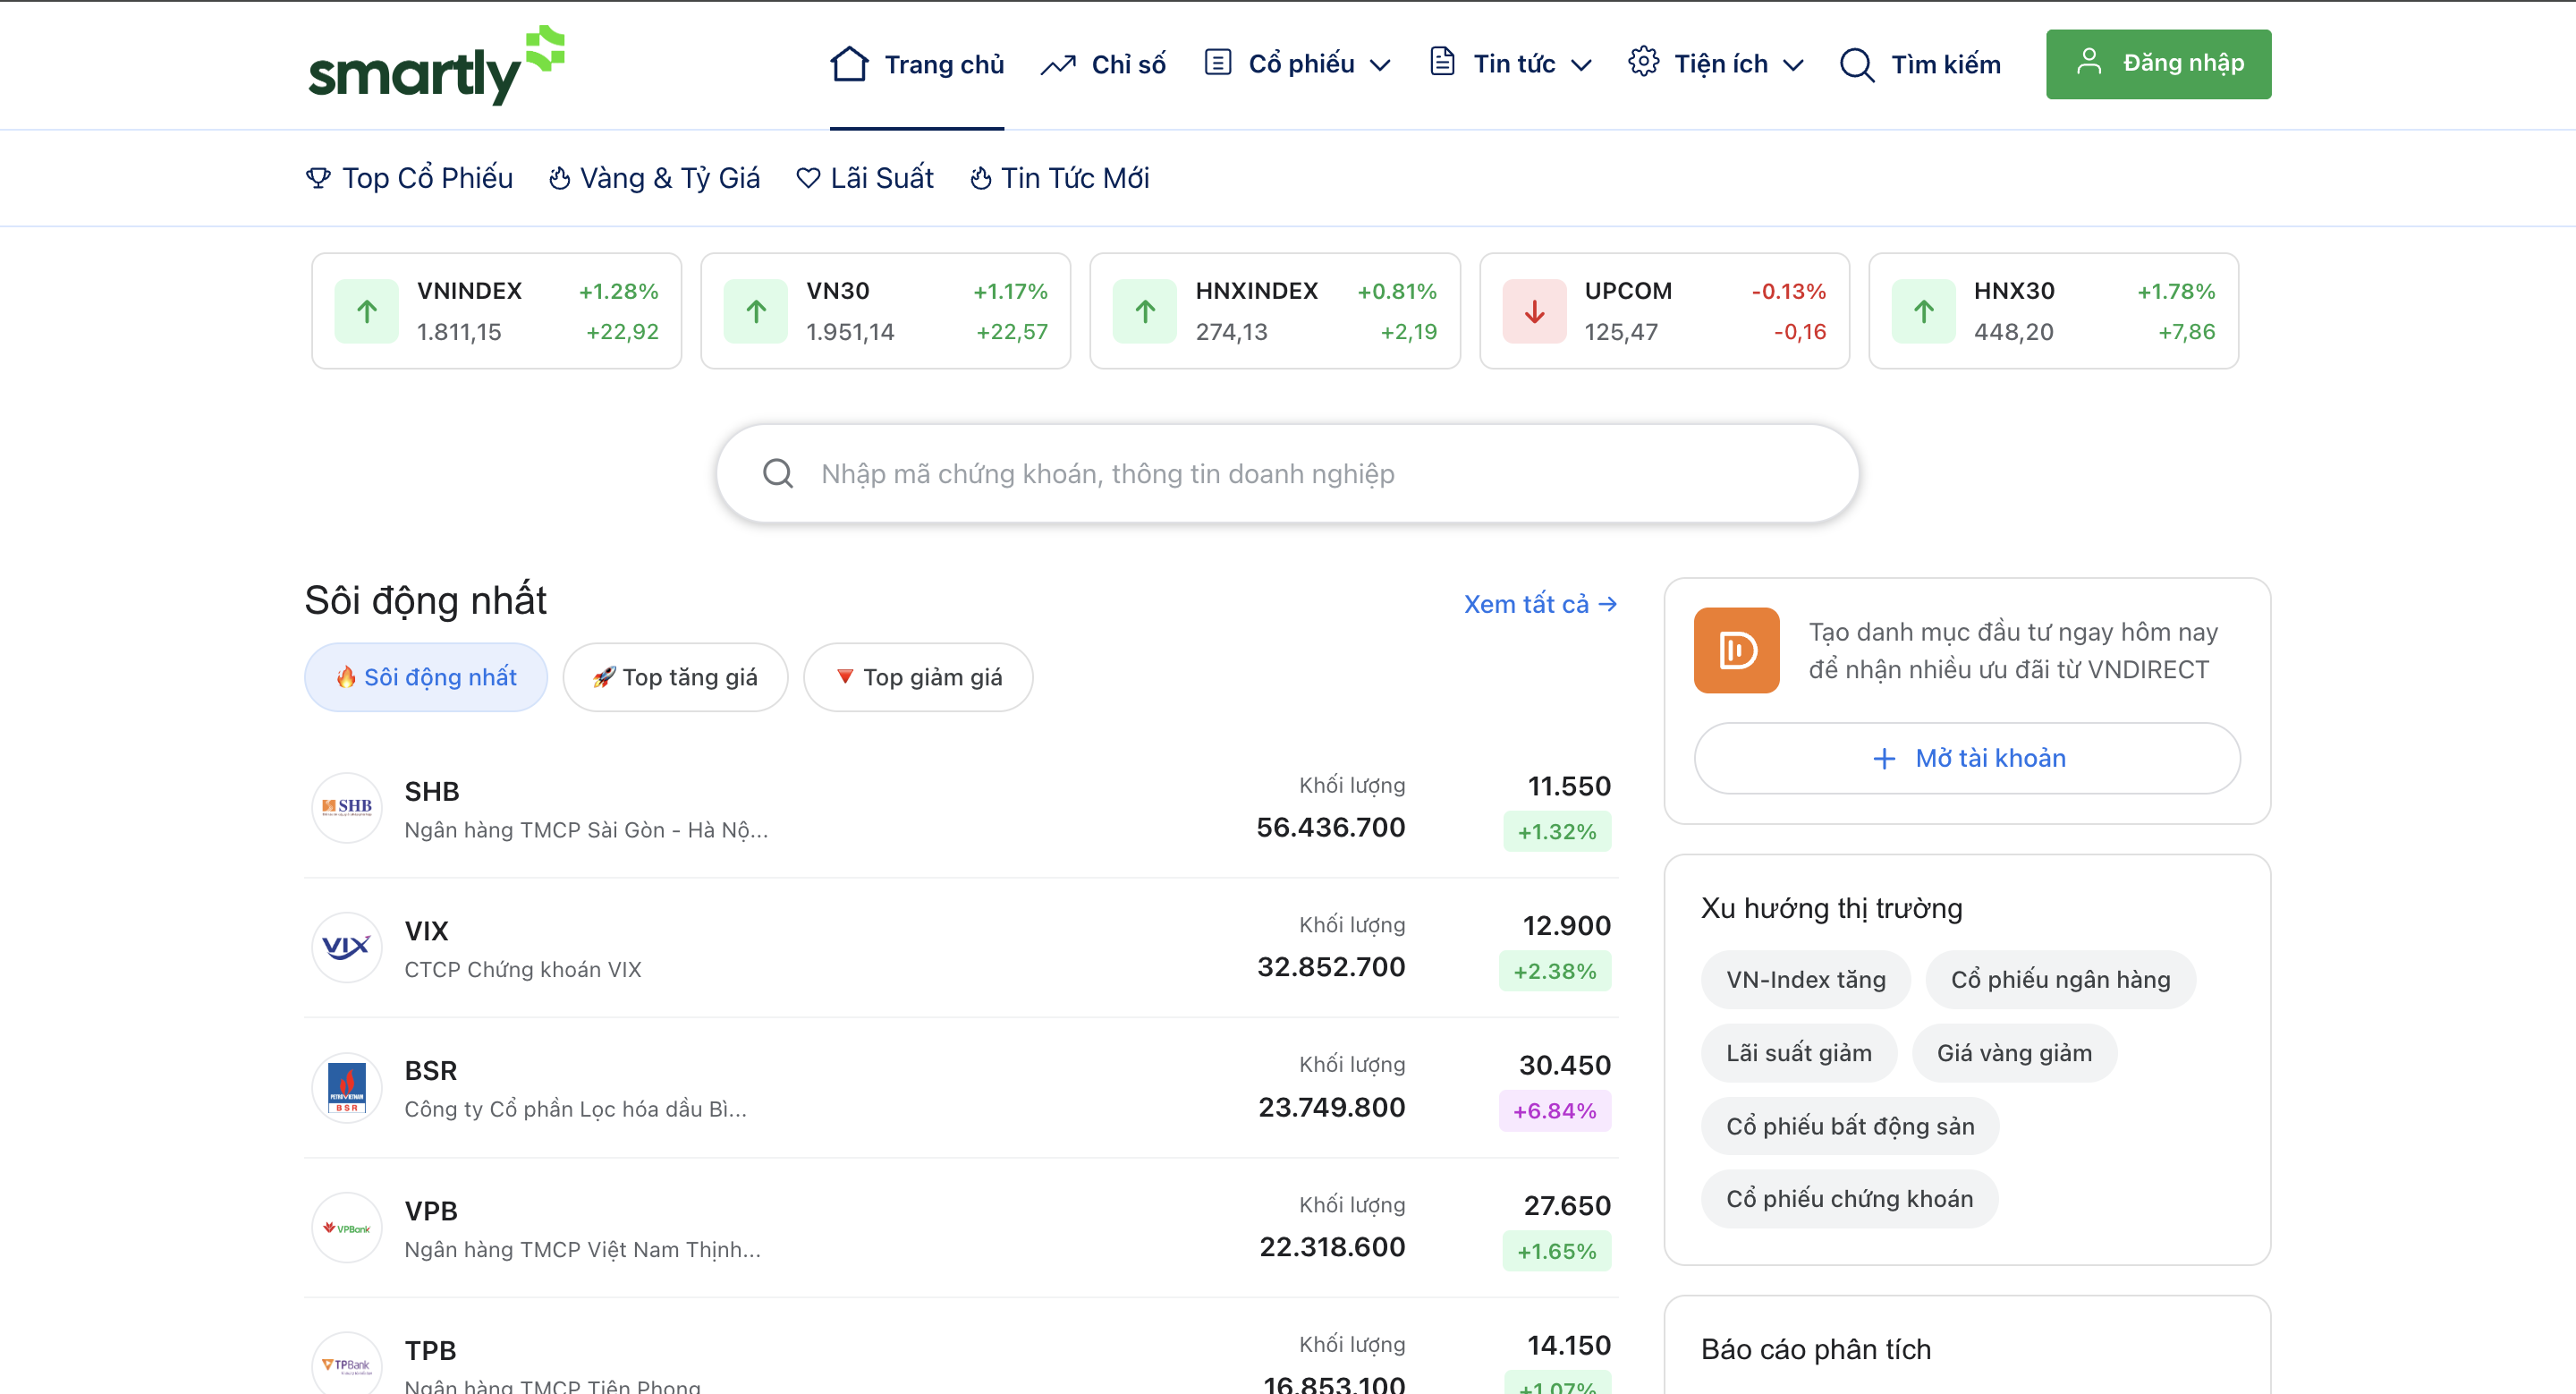Viewport: 2576px width, 1394px height.
Task: Click the document icon beside Tin tức
Action: (1442, 63)
